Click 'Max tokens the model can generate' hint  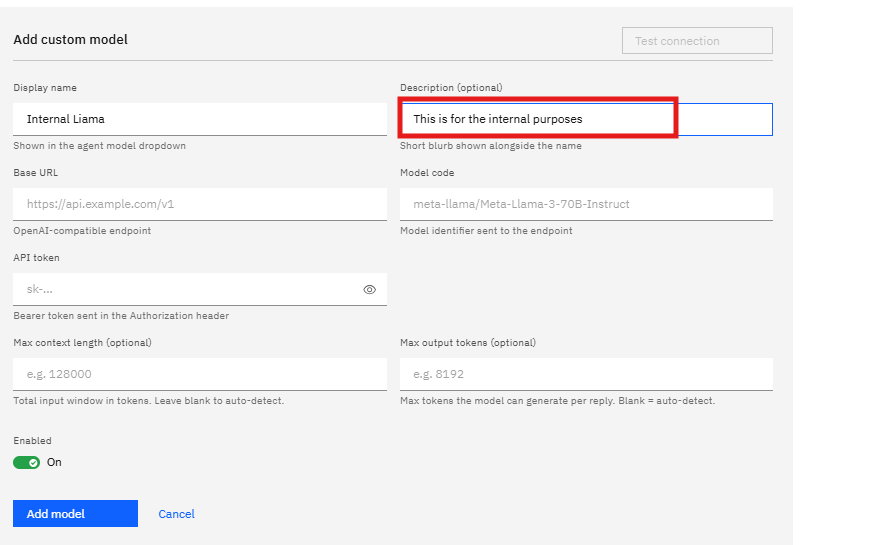(557, 400)
